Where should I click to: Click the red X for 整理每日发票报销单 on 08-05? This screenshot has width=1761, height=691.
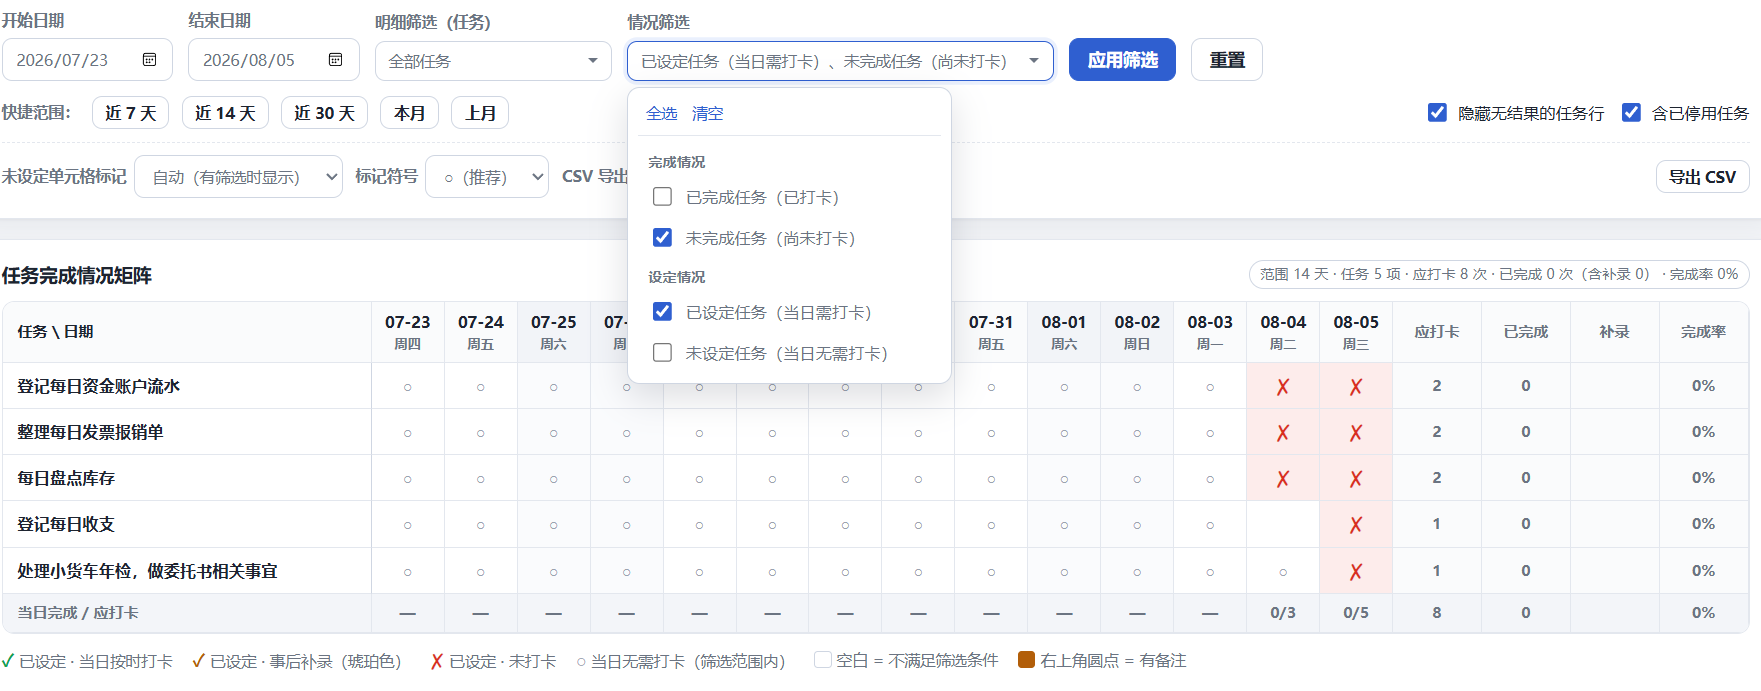(x=1356, y=433)
